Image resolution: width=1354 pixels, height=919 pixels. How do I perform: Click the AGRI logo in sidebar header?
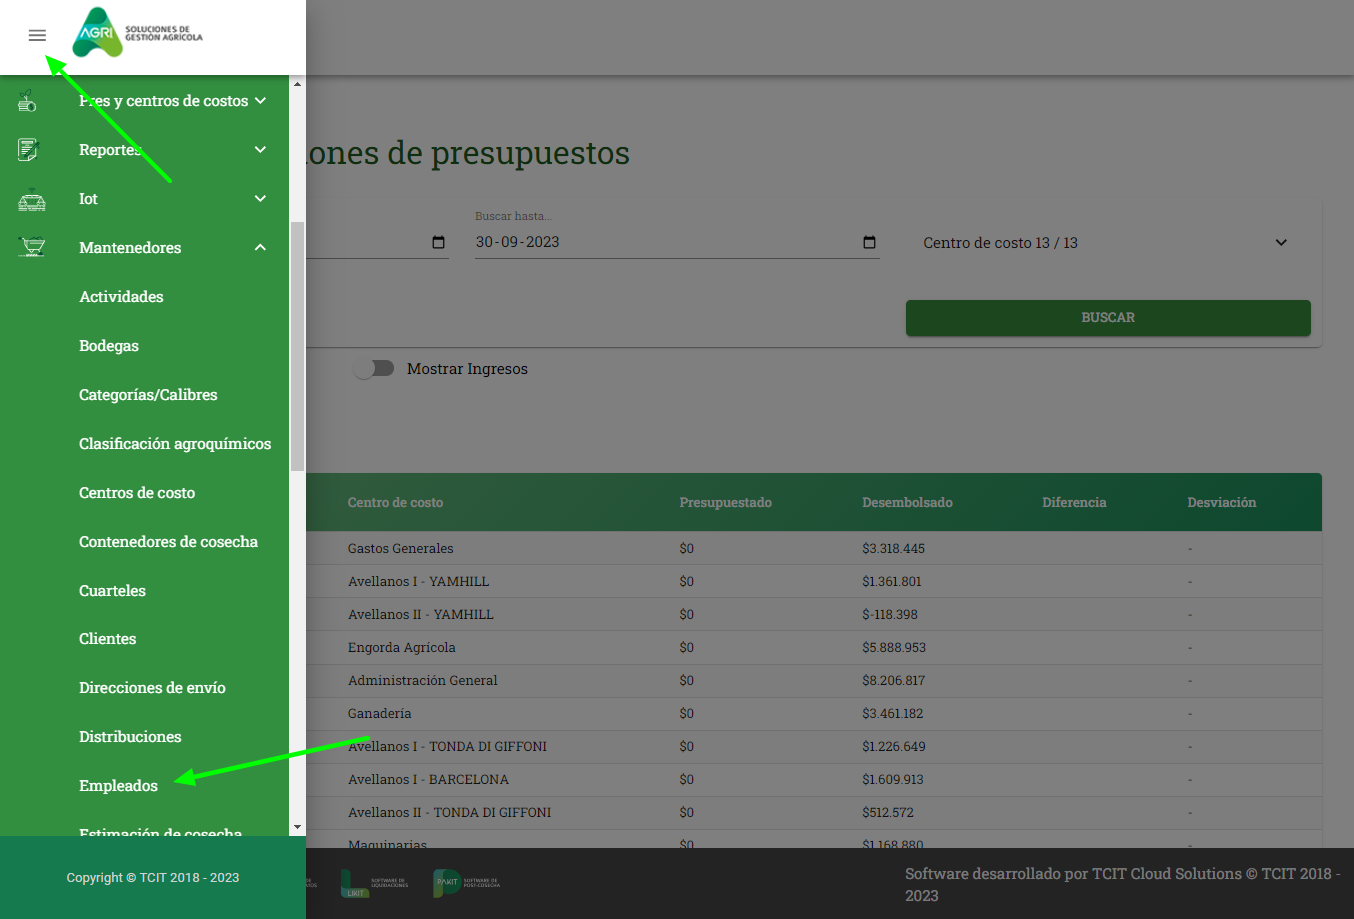pyautogui.click(x=138, y=33)
